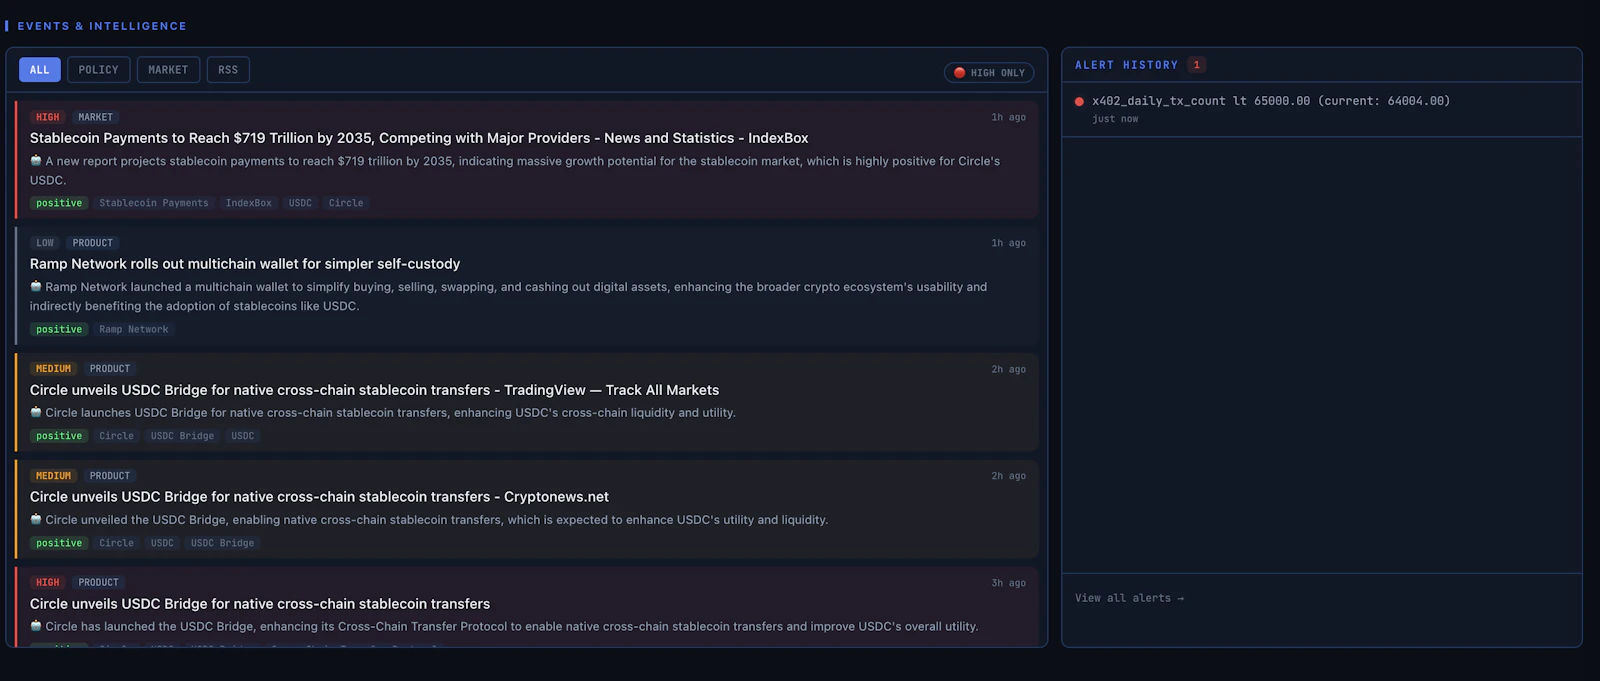Open the RSS filter tab

pyautogui.click(x=228, y=70)
